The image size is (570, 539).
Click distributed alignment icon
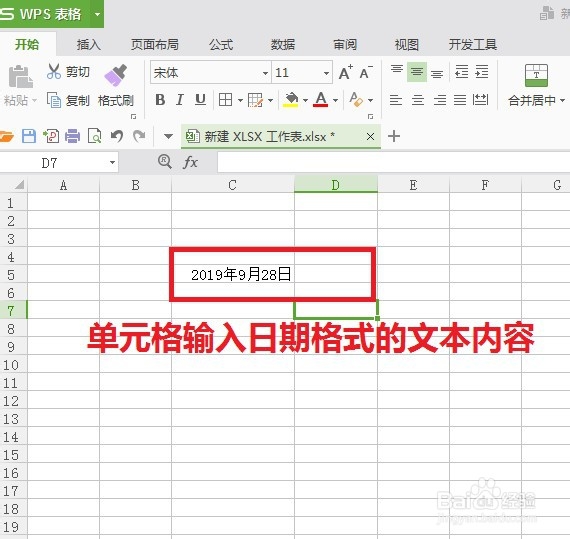(x=480, y=99)
